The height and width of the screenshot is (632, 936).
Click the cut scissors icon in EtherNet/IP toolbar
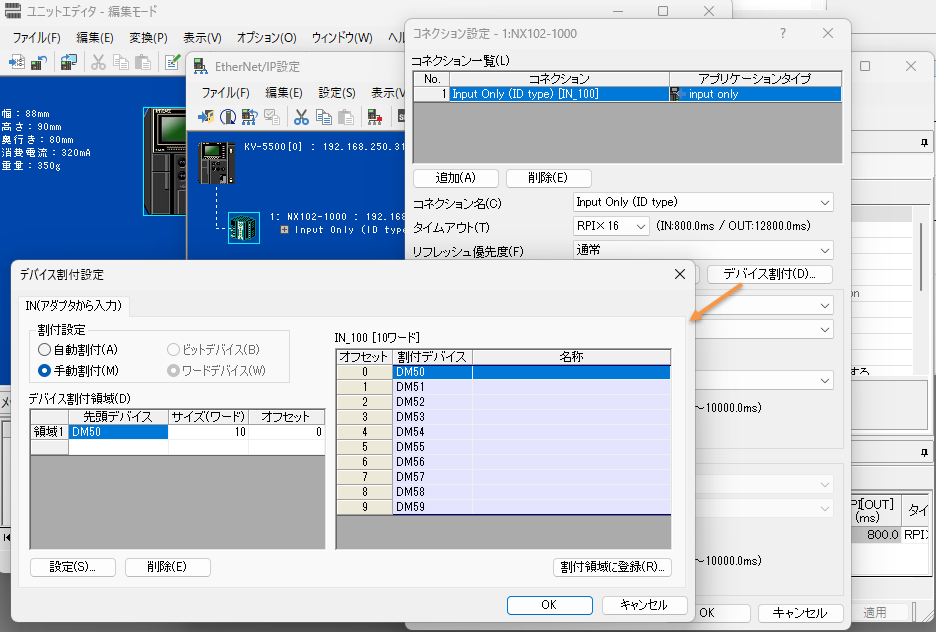[x=300, y=116]
